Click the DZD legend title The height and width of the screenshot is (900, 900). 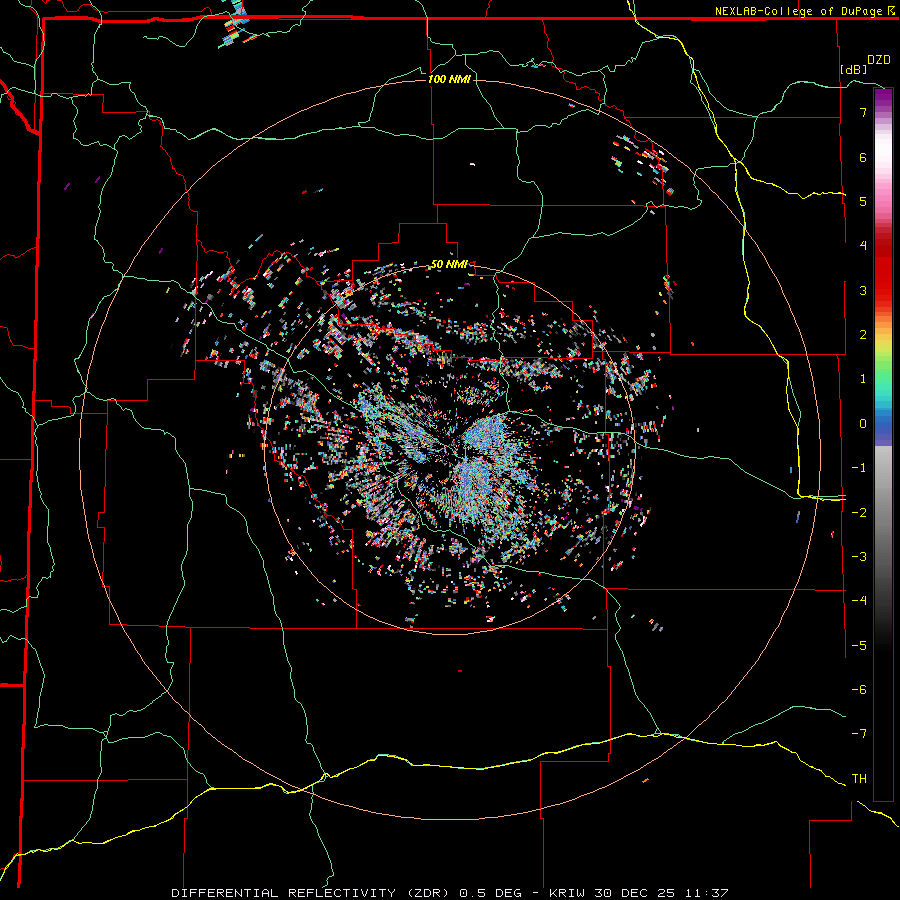[x=879, y=60]
